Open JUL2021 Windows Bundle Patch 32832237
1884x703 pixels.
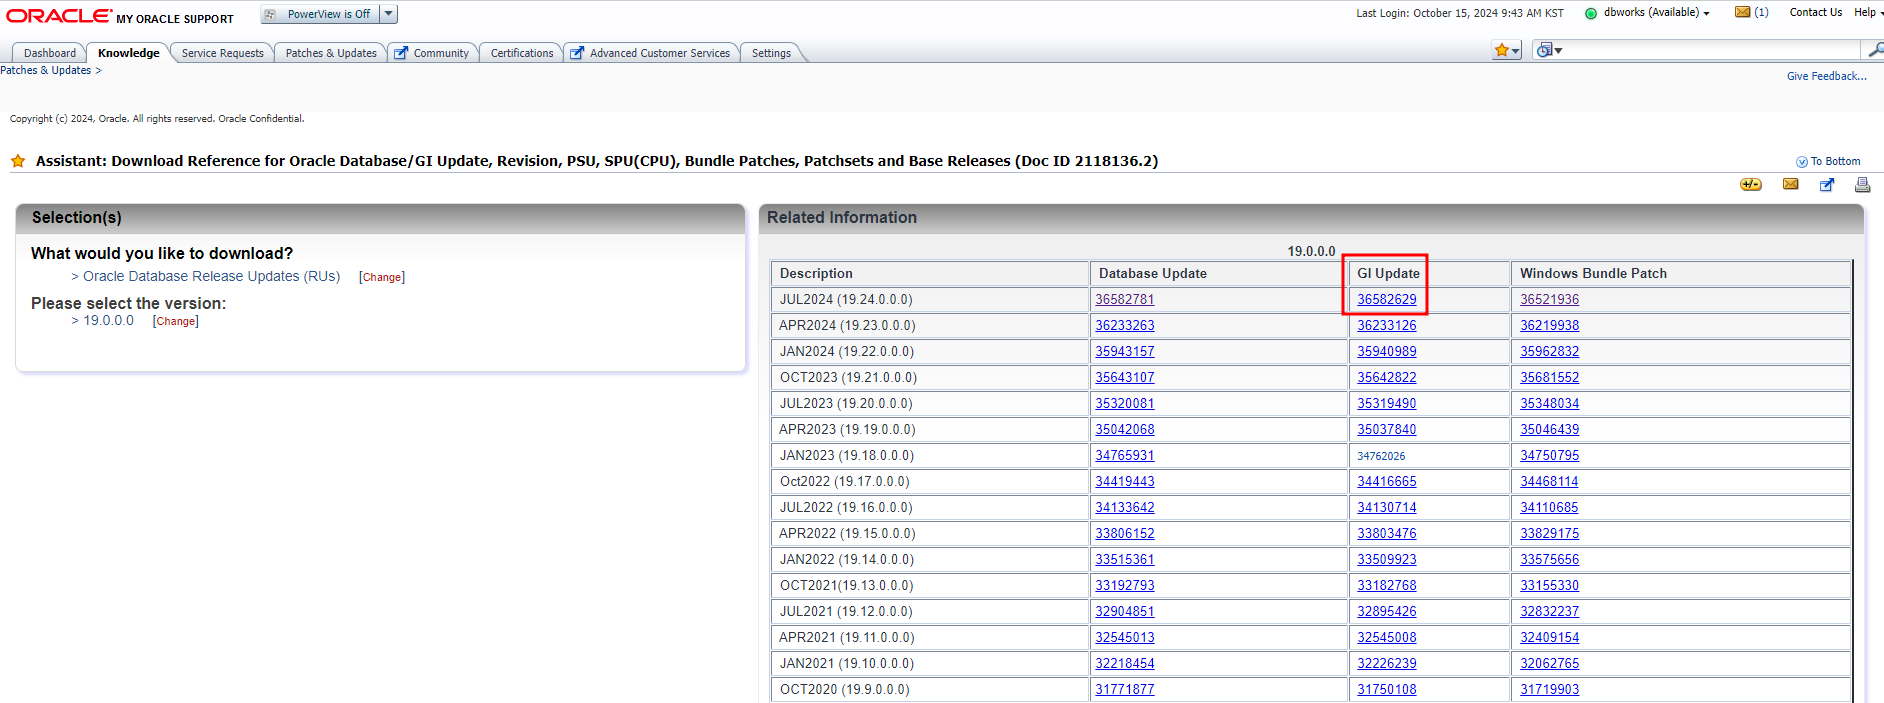(x=1550, y=611)
